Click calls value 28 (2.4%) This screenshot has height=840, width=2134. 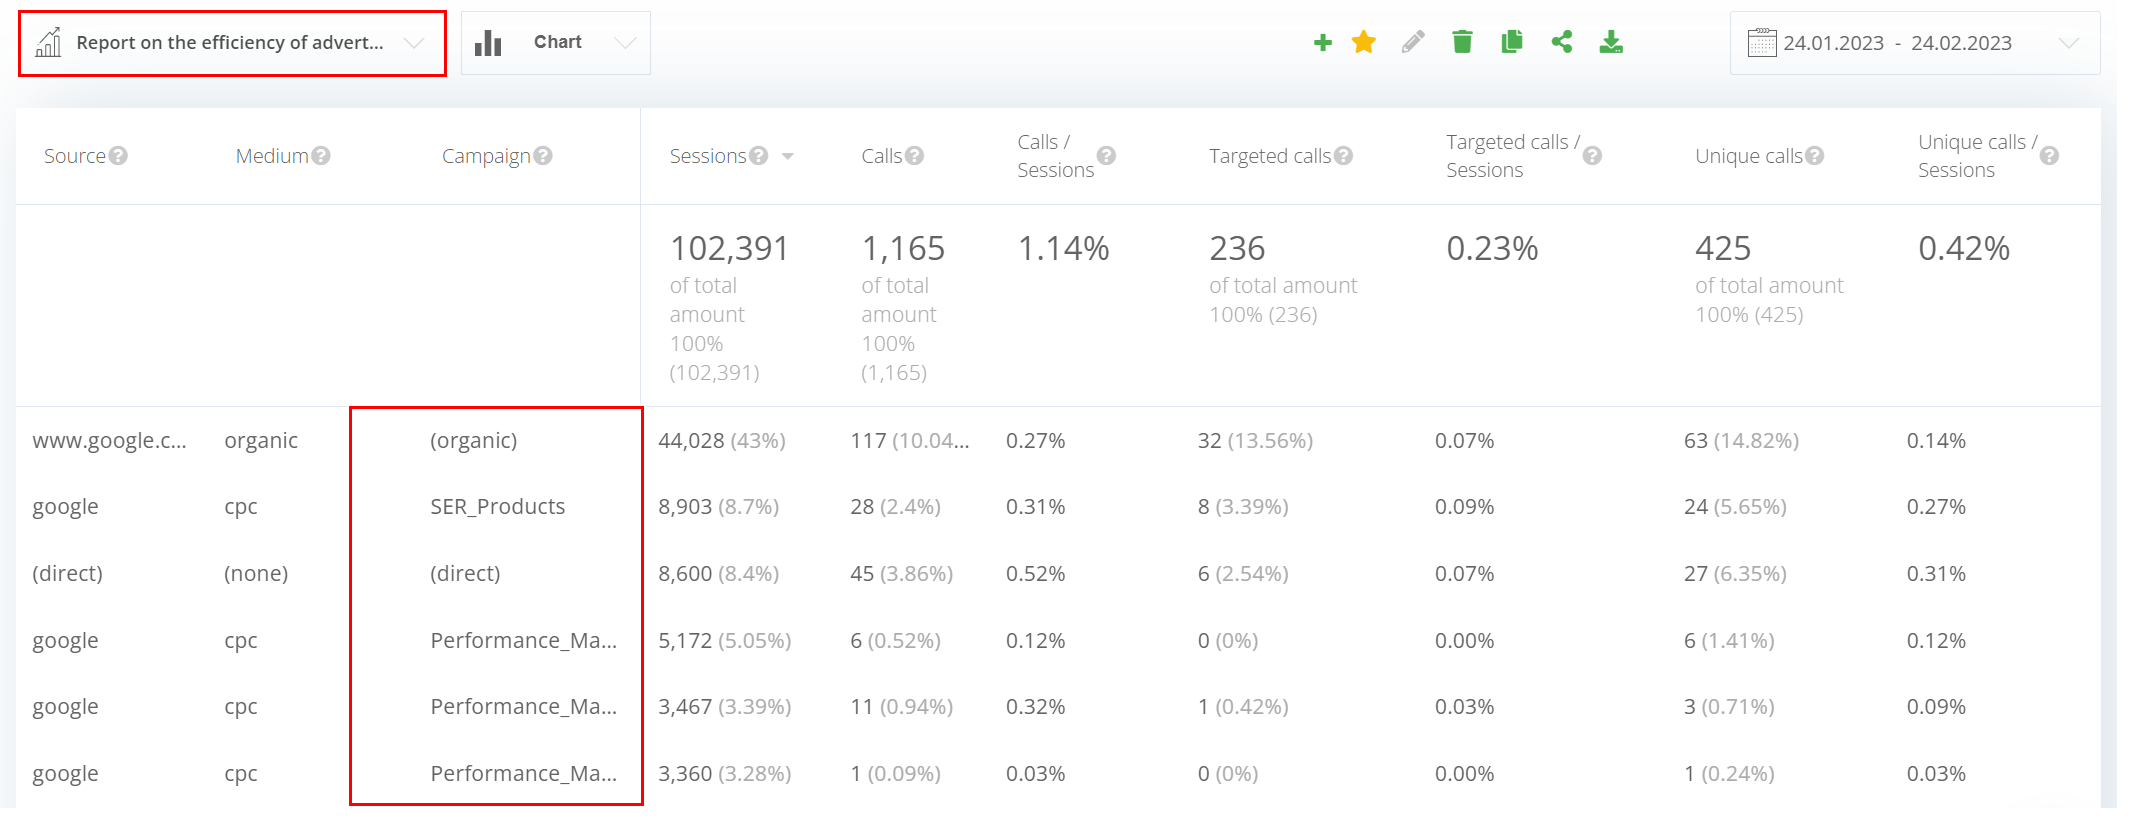click(x=895, y=507)
